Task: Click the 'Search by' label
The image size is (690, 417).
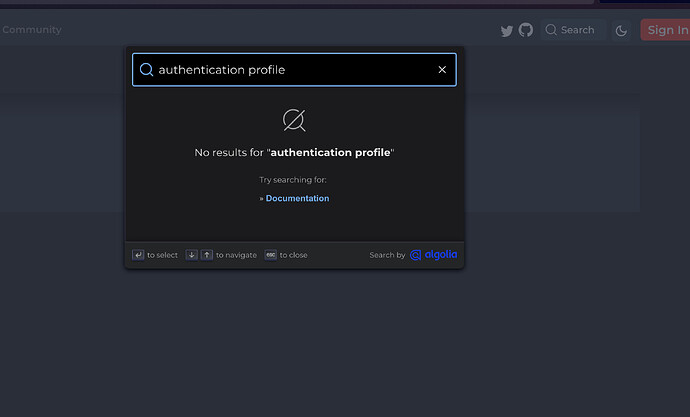Action: tap(387, 255)
